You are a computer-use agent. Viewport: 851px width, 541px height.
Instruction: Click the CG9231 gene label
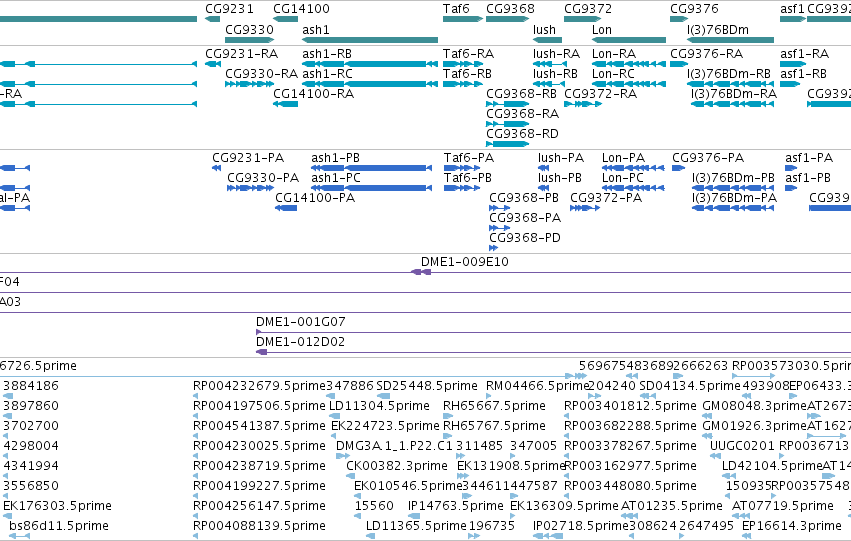pyautogui.click(x=229, y=9)
